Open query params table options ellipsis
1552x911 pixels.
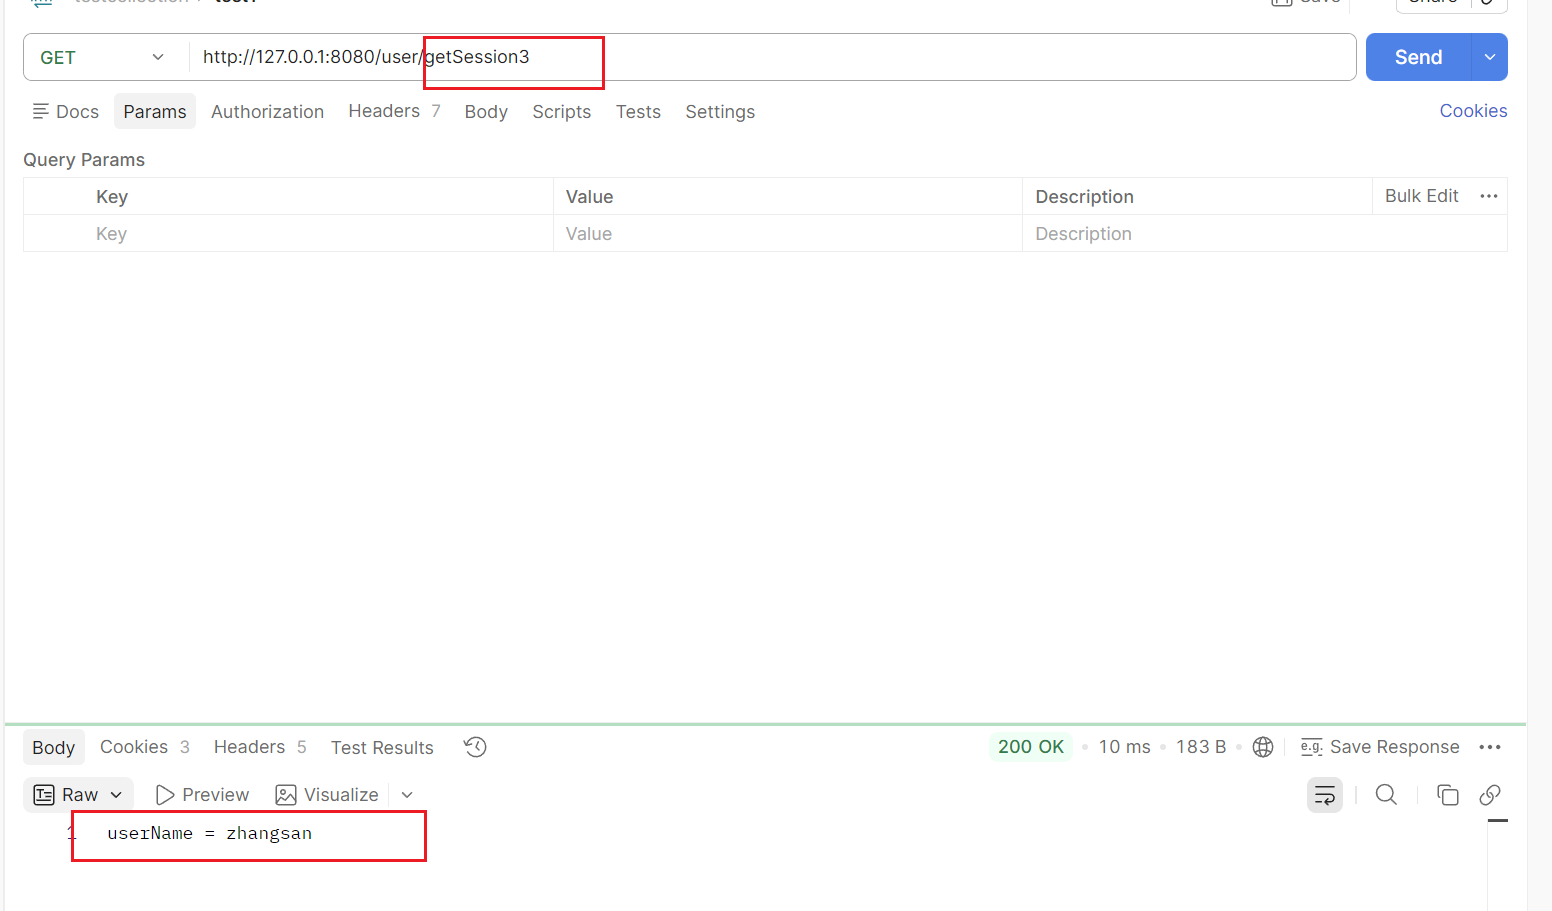point(1489,196)
